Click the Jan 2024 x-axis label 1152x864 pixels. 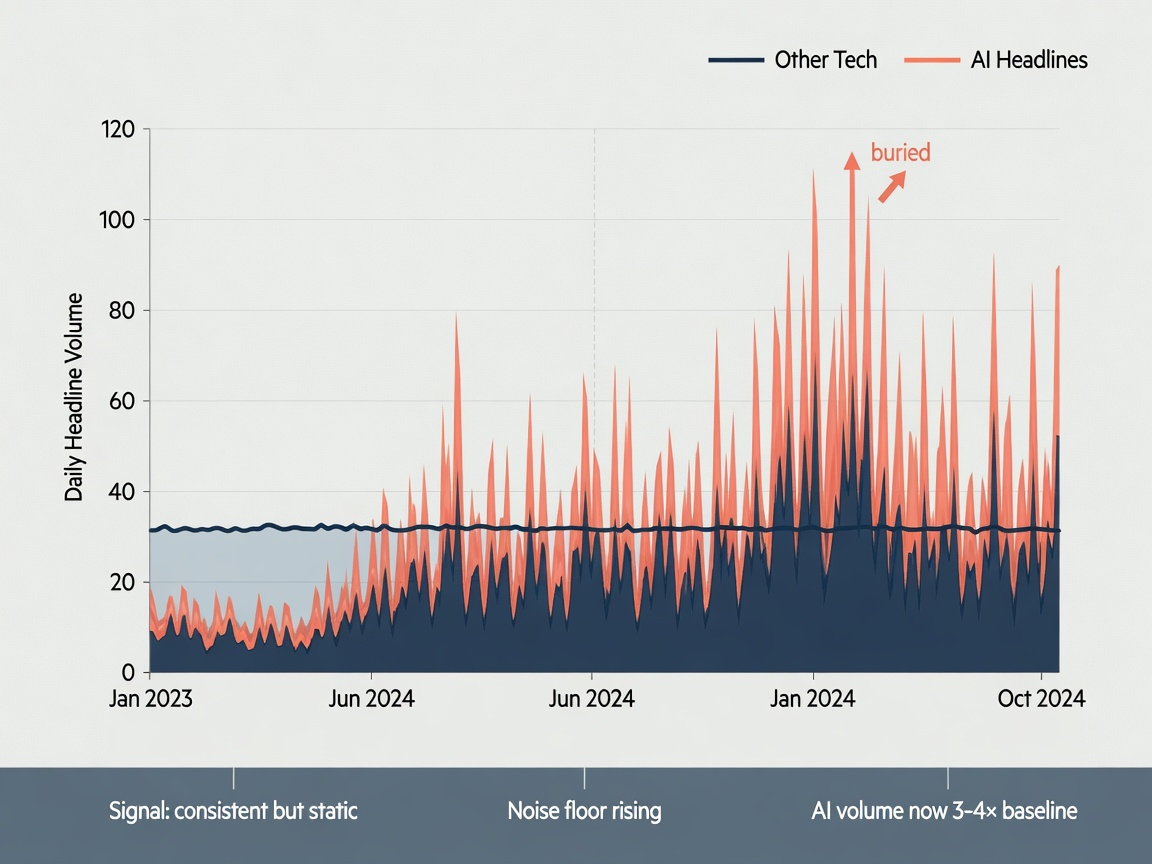tap(813, 698)
